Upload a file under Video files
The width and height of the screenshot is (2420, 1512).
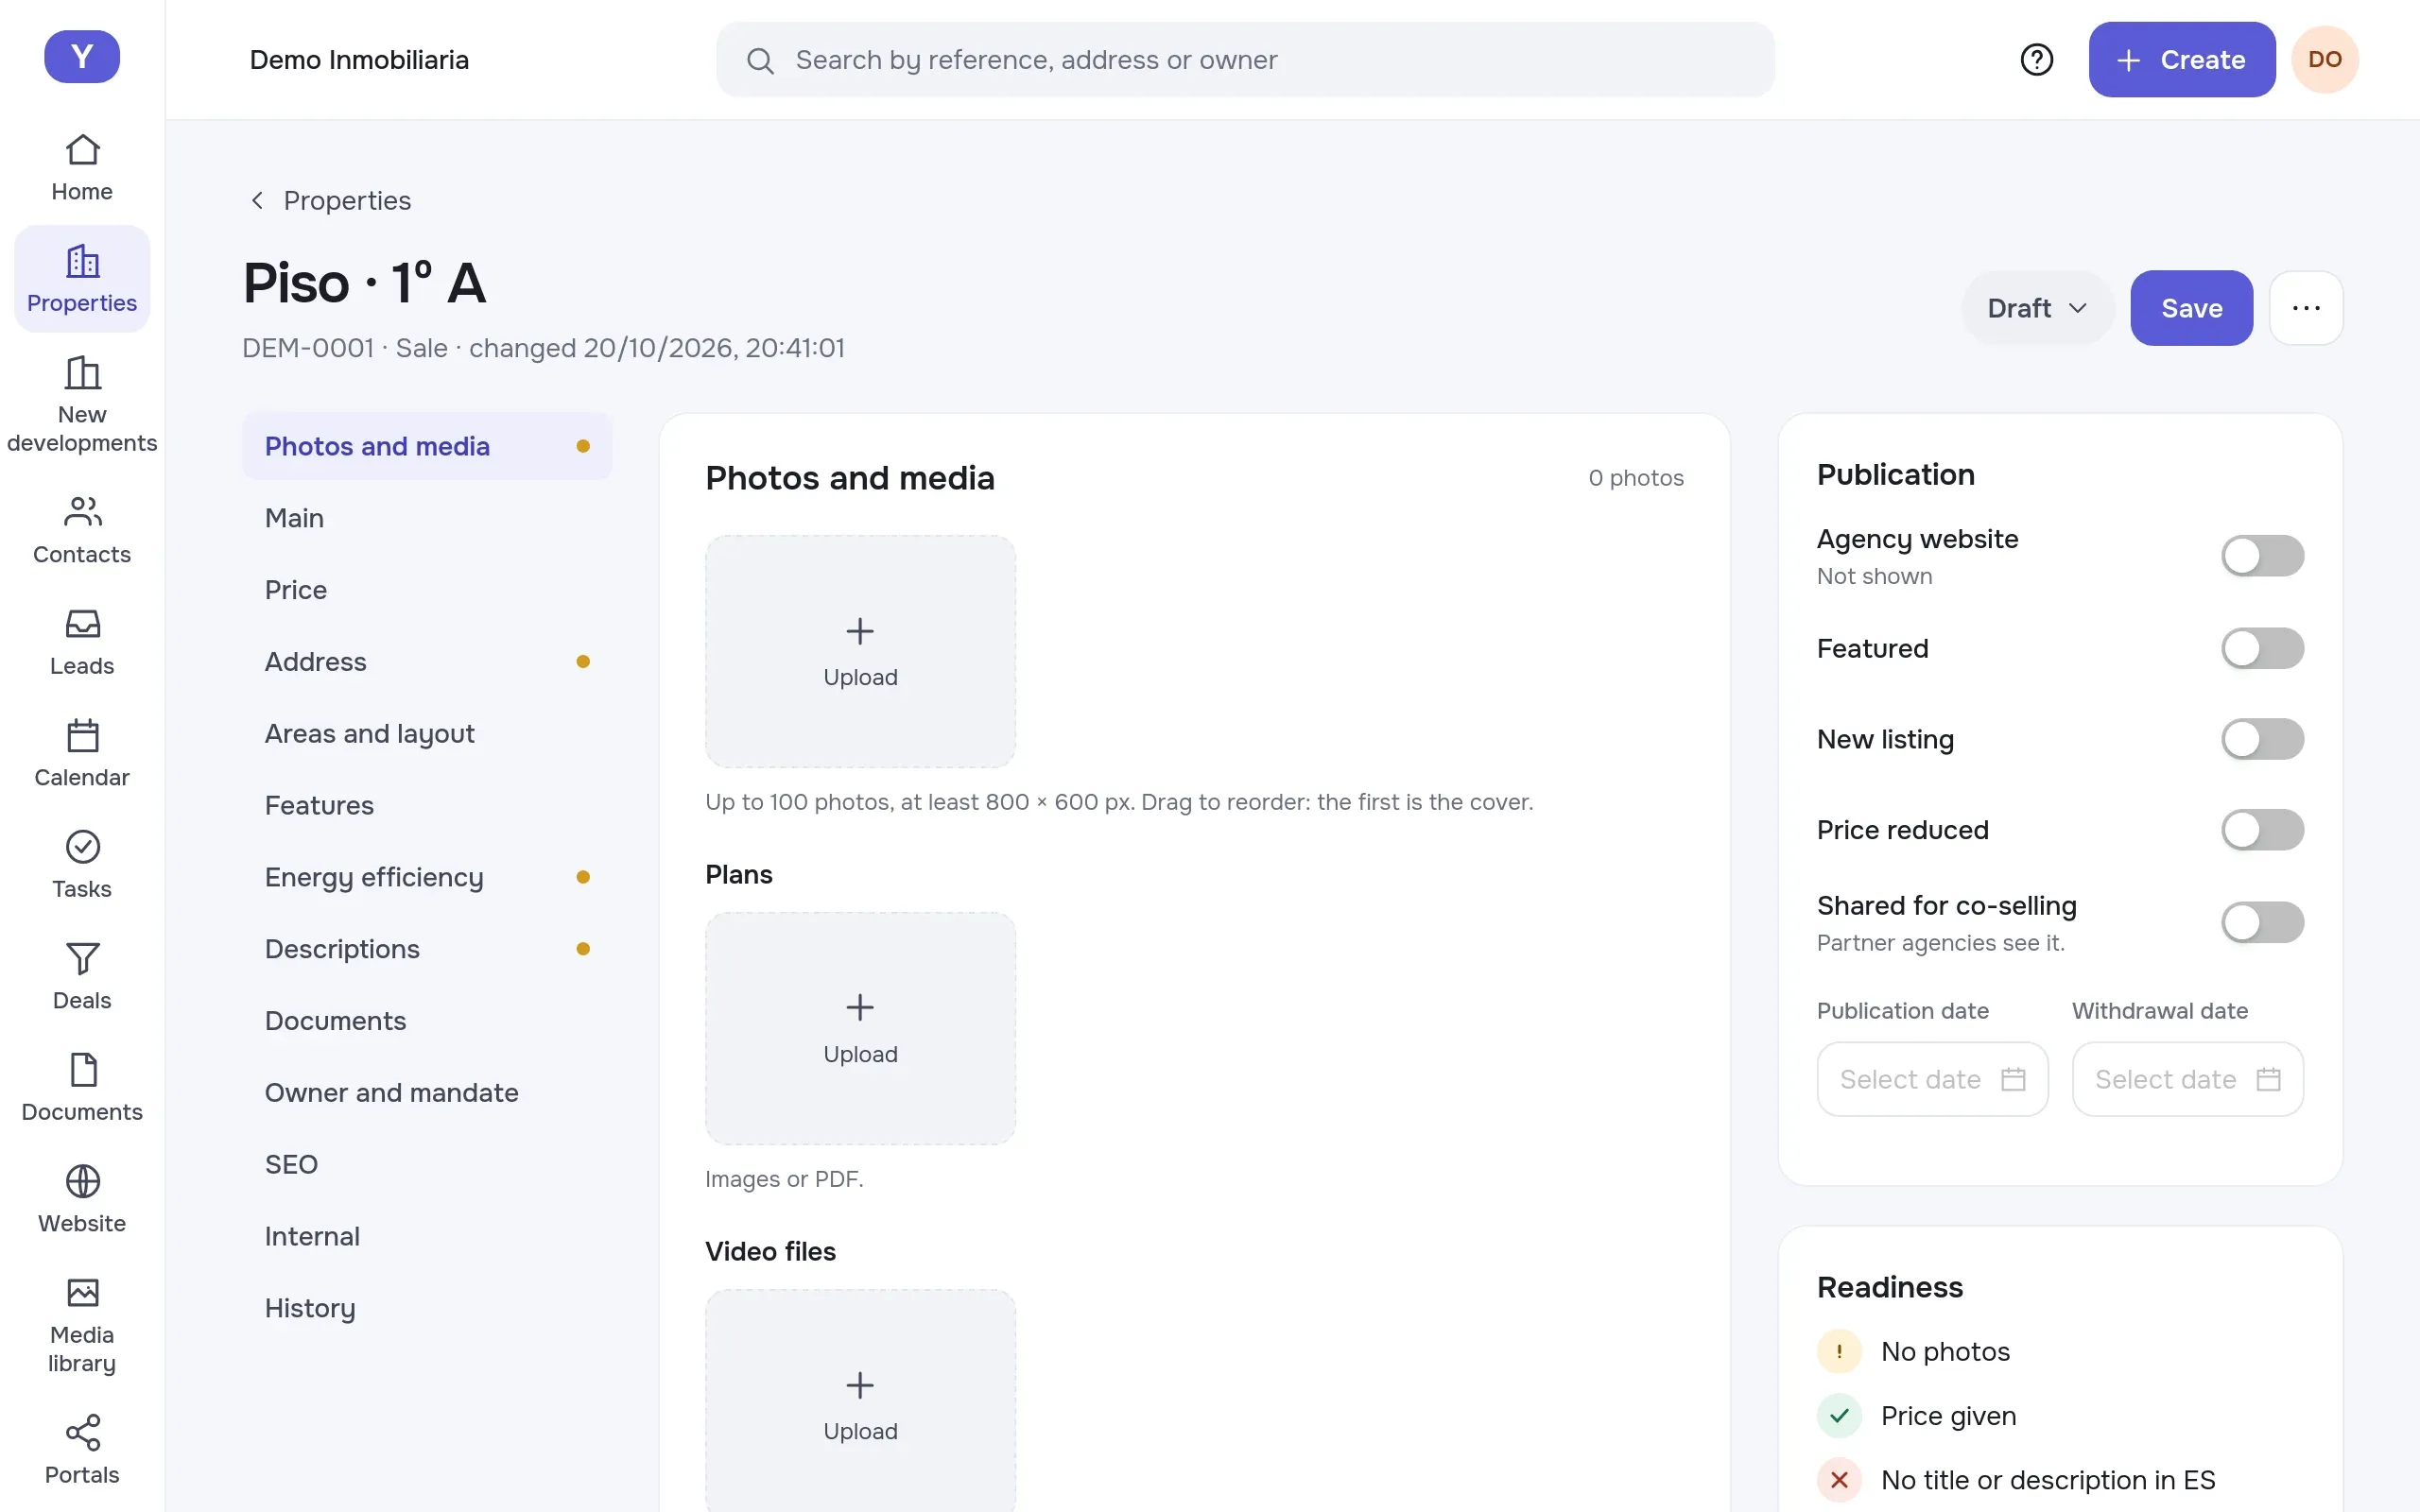(x=860, y=1400)
